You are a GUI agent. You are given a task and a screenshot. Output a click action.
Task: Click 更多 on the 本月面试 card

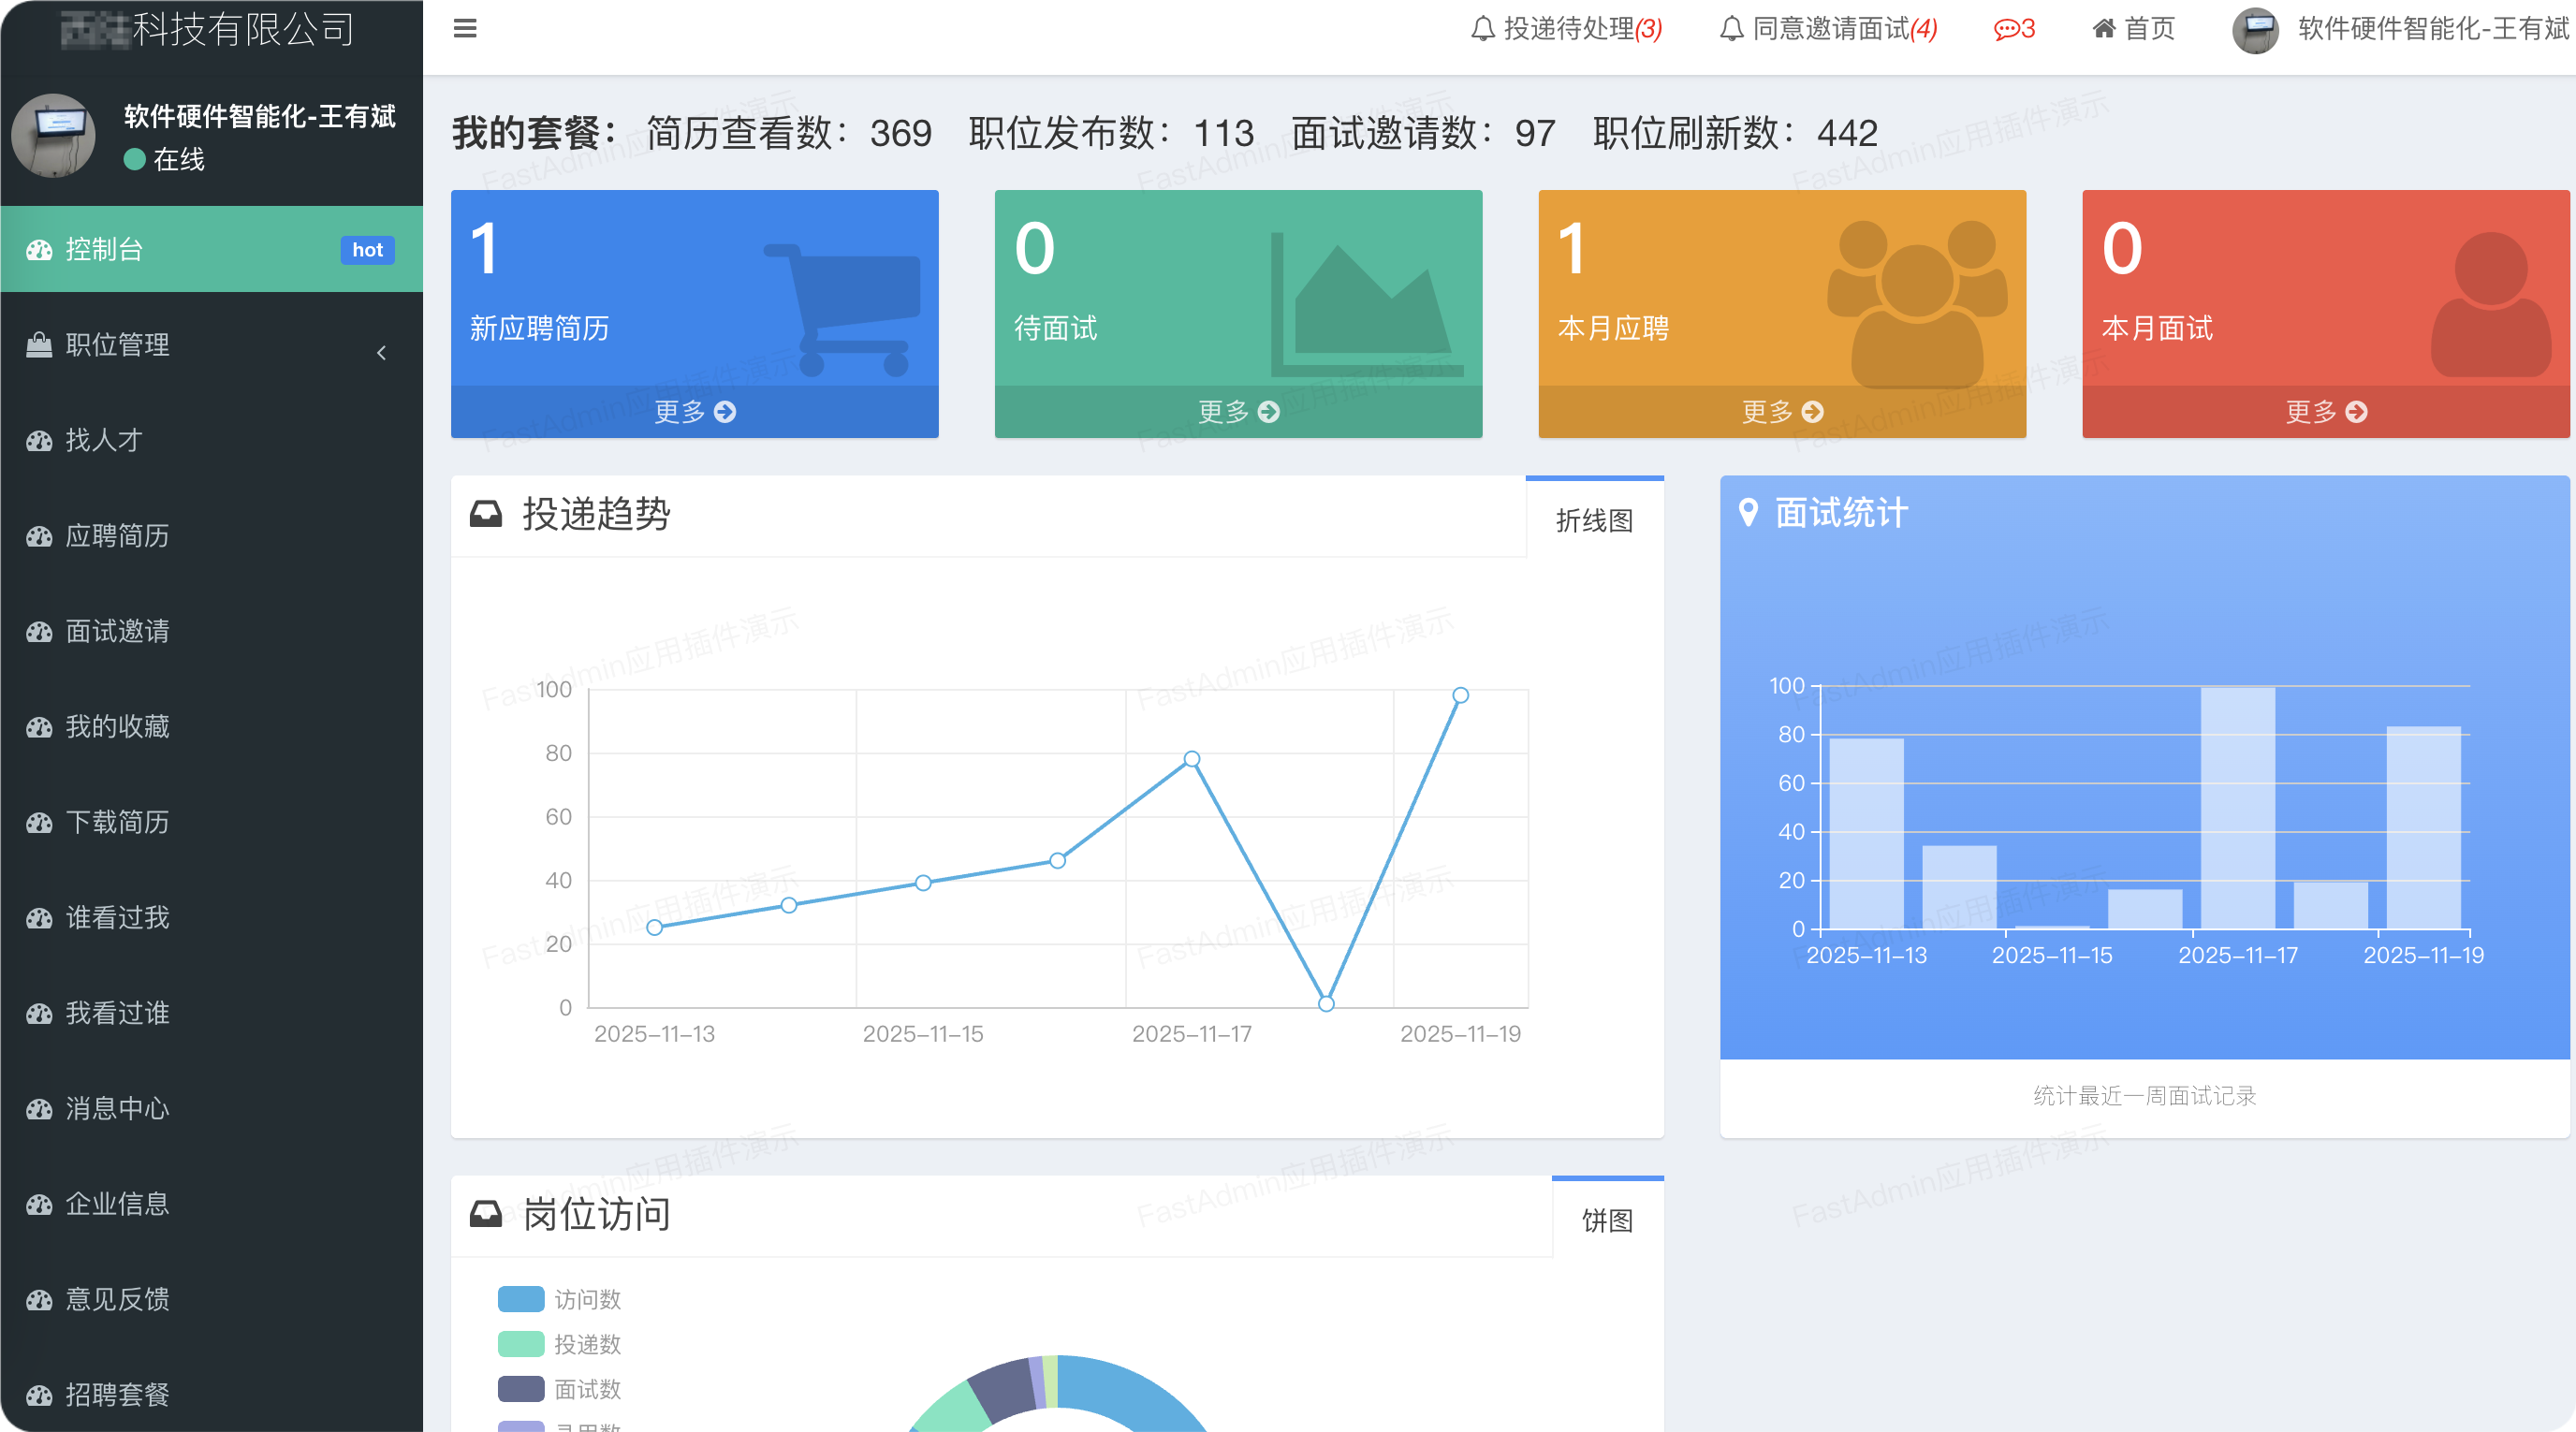(2325, 411)
